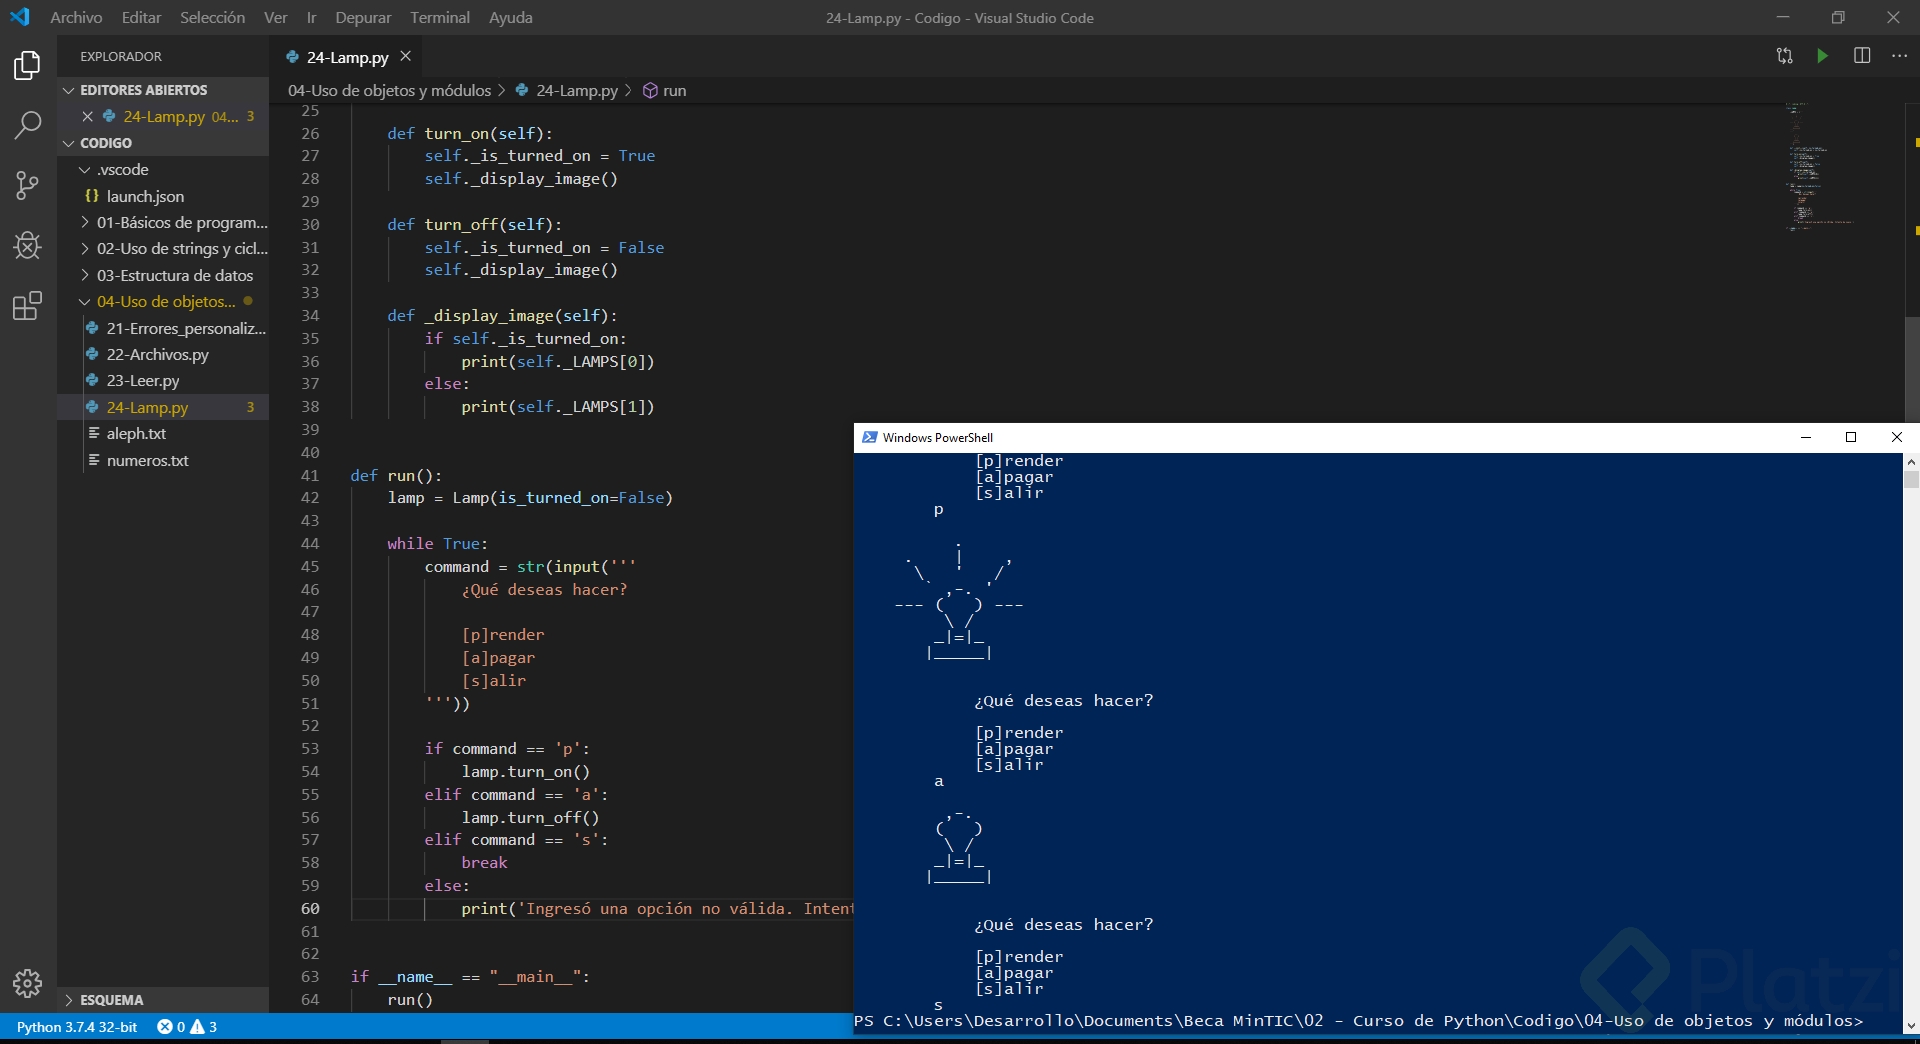This screenshot has height=1044, width=1920.
Task: Close the 24-Lamp.py editor from Editores Abiertos
Action: (x=88, y=116)
